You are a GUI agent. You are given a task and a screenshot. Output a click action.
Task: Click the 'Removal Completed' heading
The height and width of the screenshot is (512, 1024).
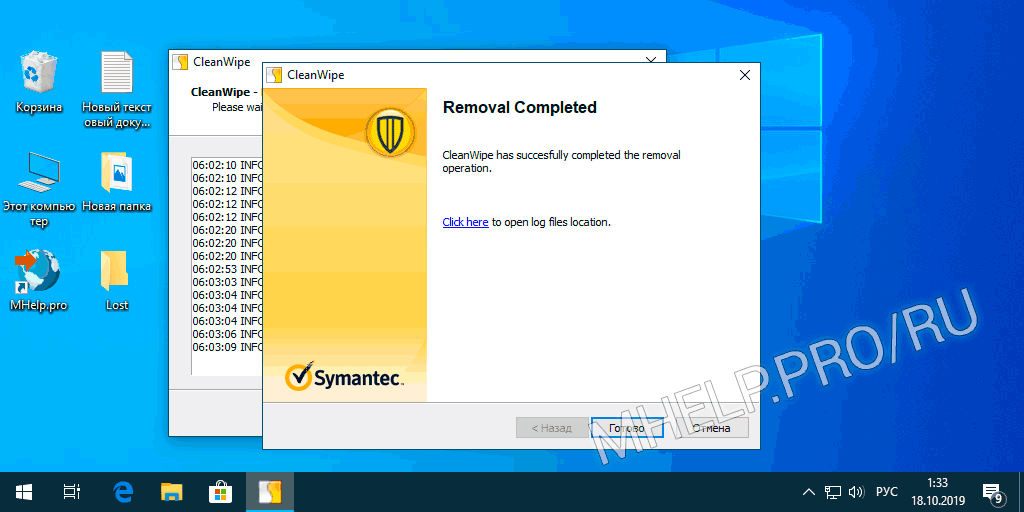pyautogui.click(x=520, y=107)
